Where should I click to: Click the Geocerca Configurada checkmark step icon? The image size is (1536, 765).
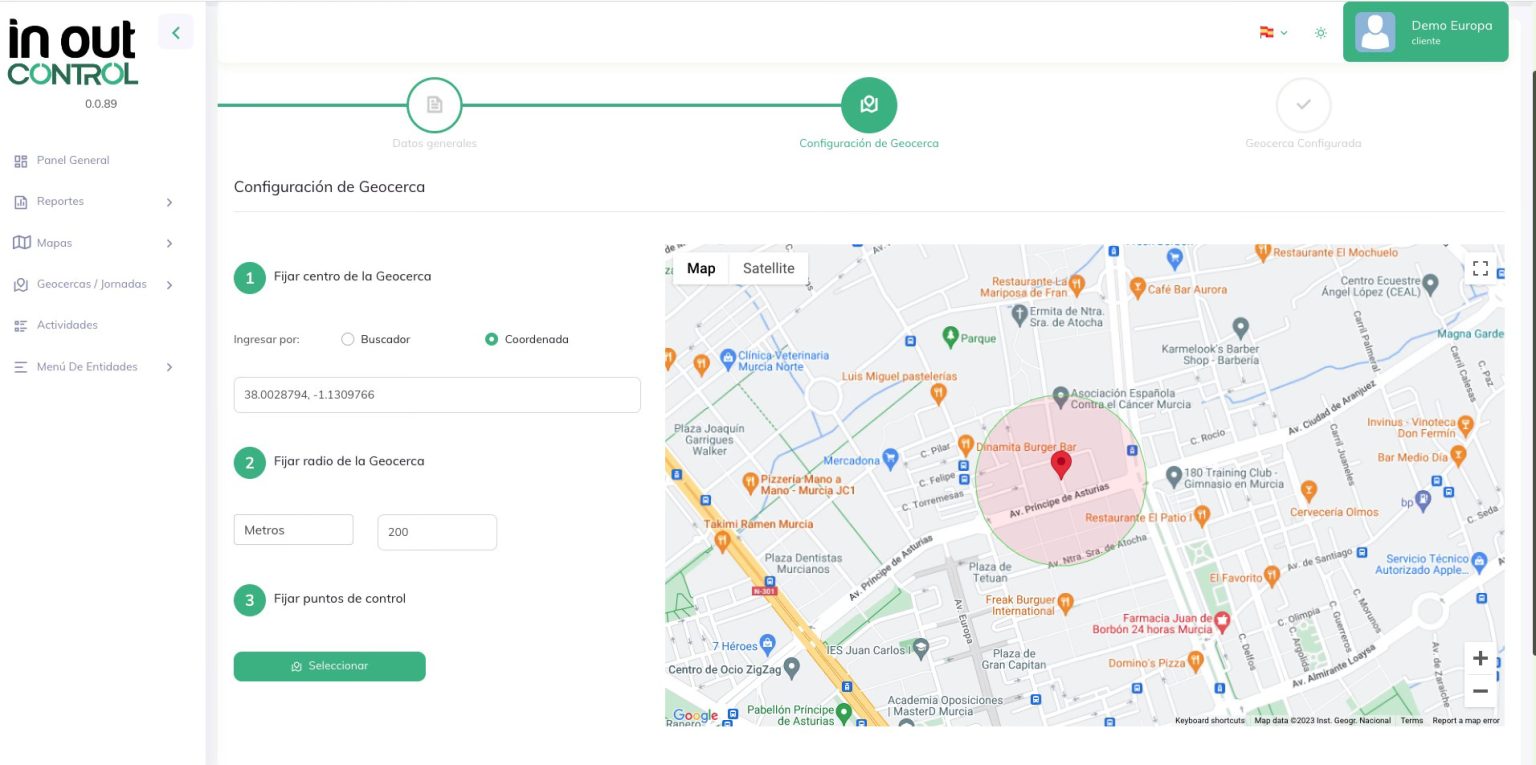pos(1303,105)
